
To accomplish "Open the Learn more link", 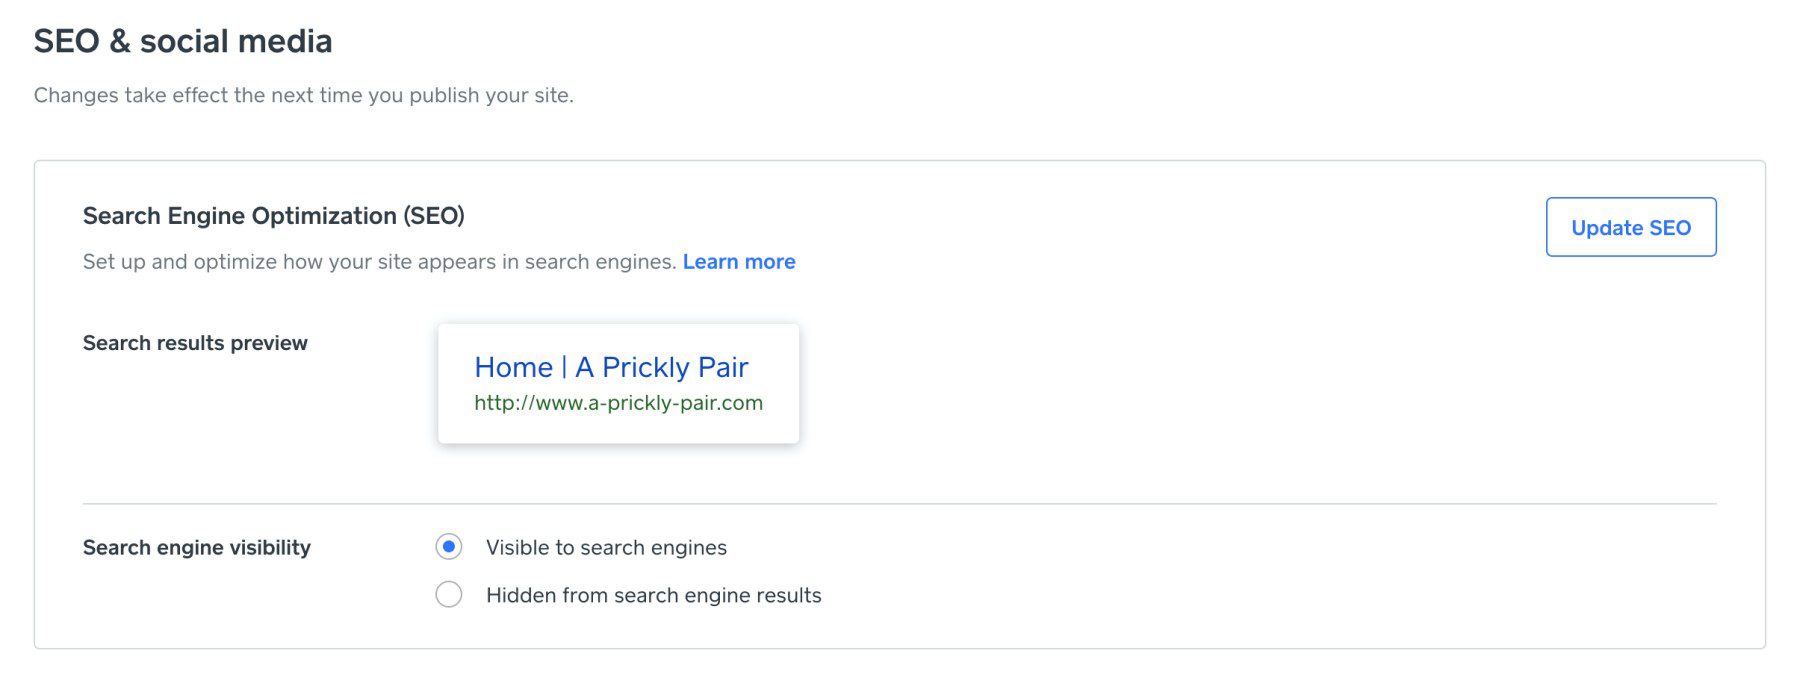I will (739, 261).
